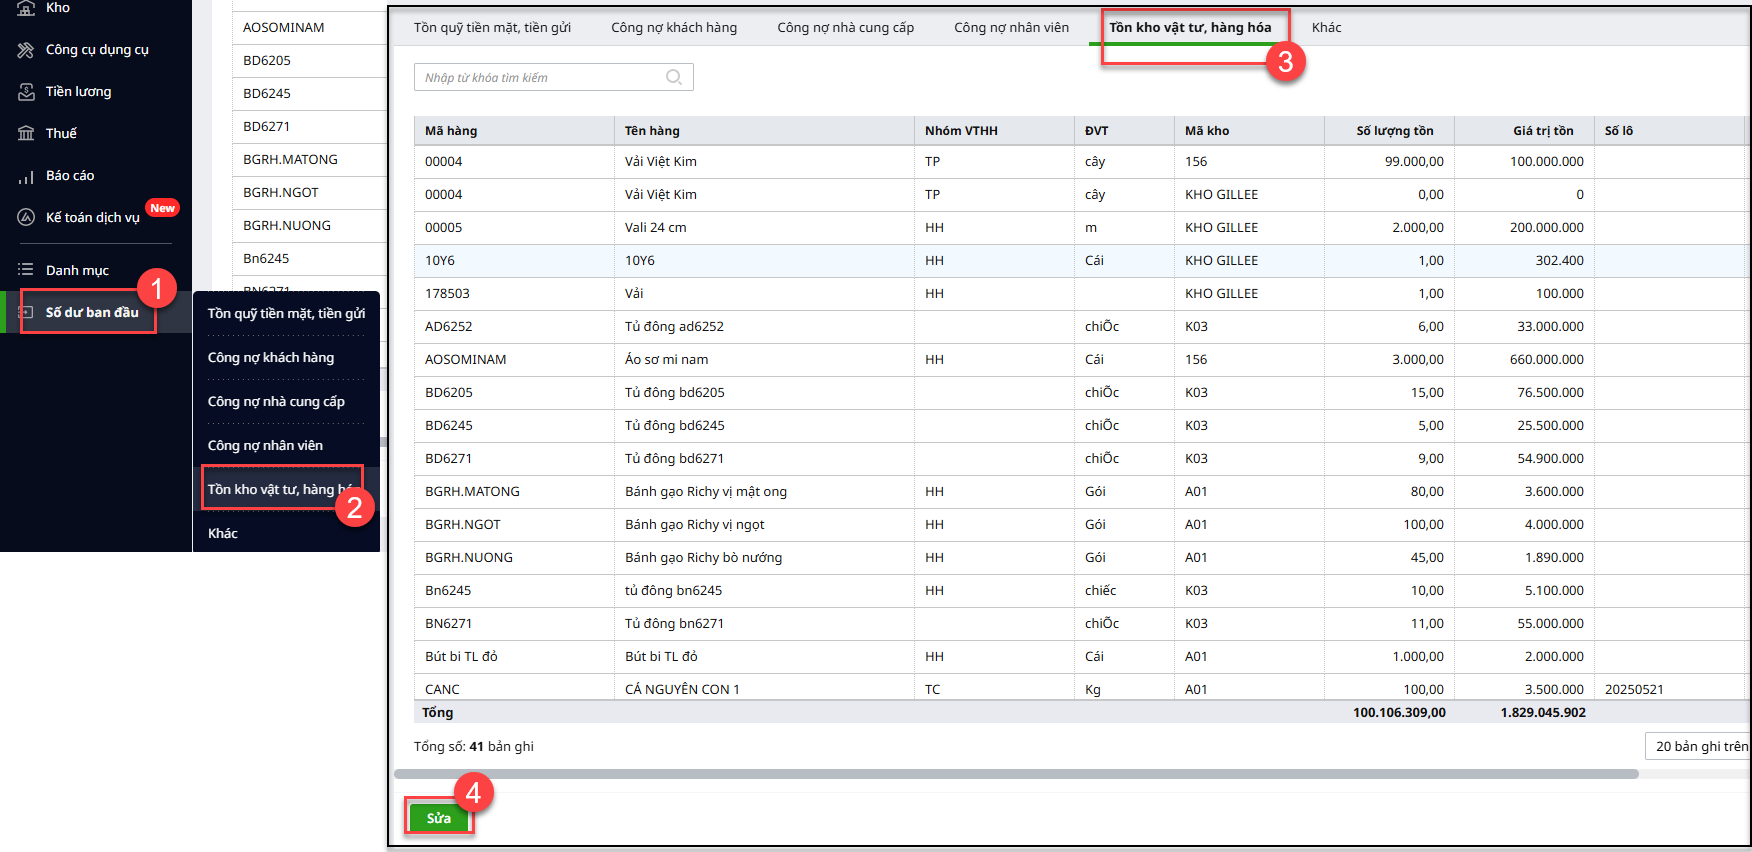
Task: Select Công nợ nhà cung cấp submenu item
Action: tap(276, 401)
